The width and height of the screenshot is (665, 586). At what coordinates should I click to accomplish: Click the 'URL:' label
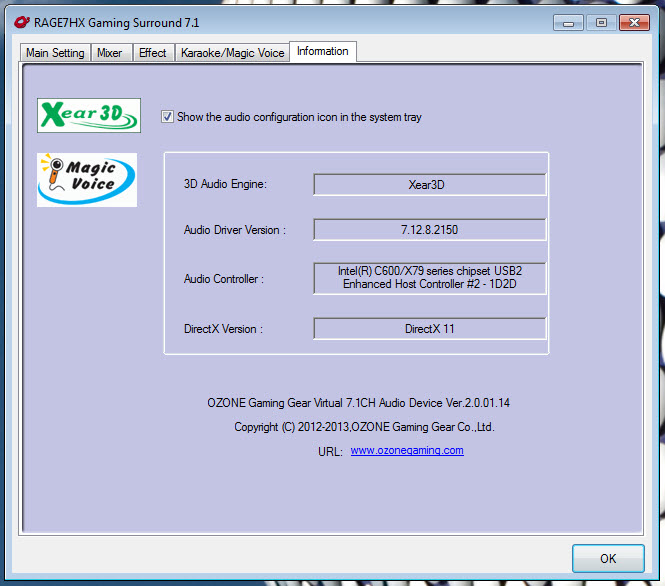point(330,452)
